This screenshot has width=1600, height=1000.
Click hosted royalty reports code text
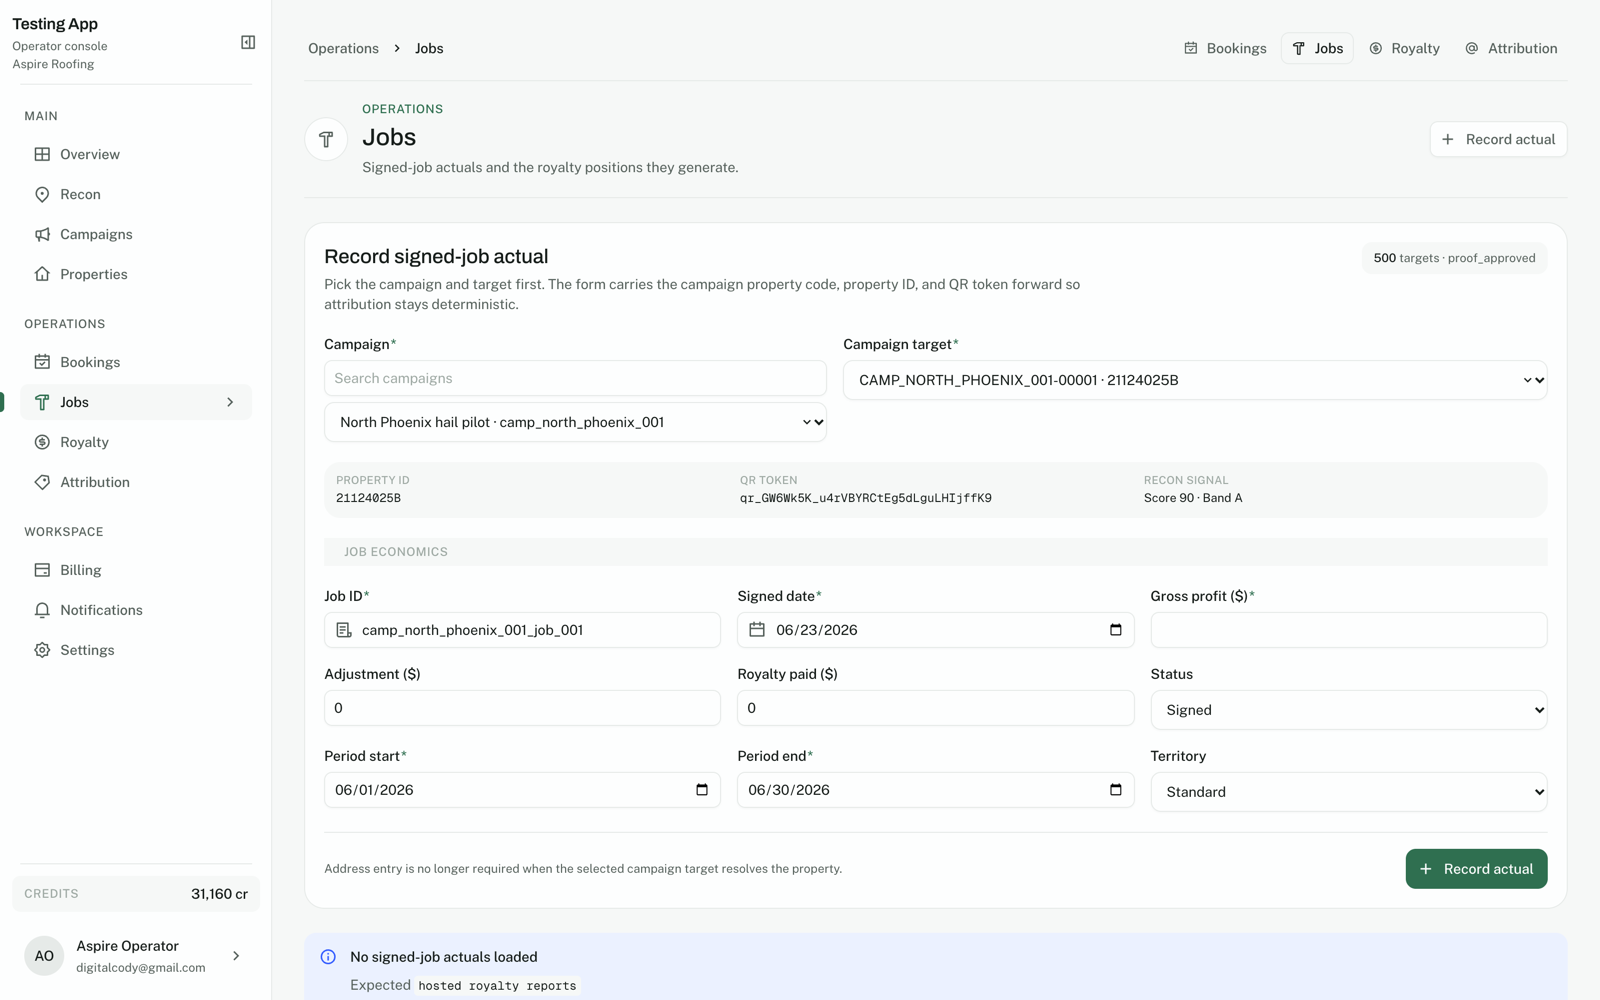(x=497, y=986)
